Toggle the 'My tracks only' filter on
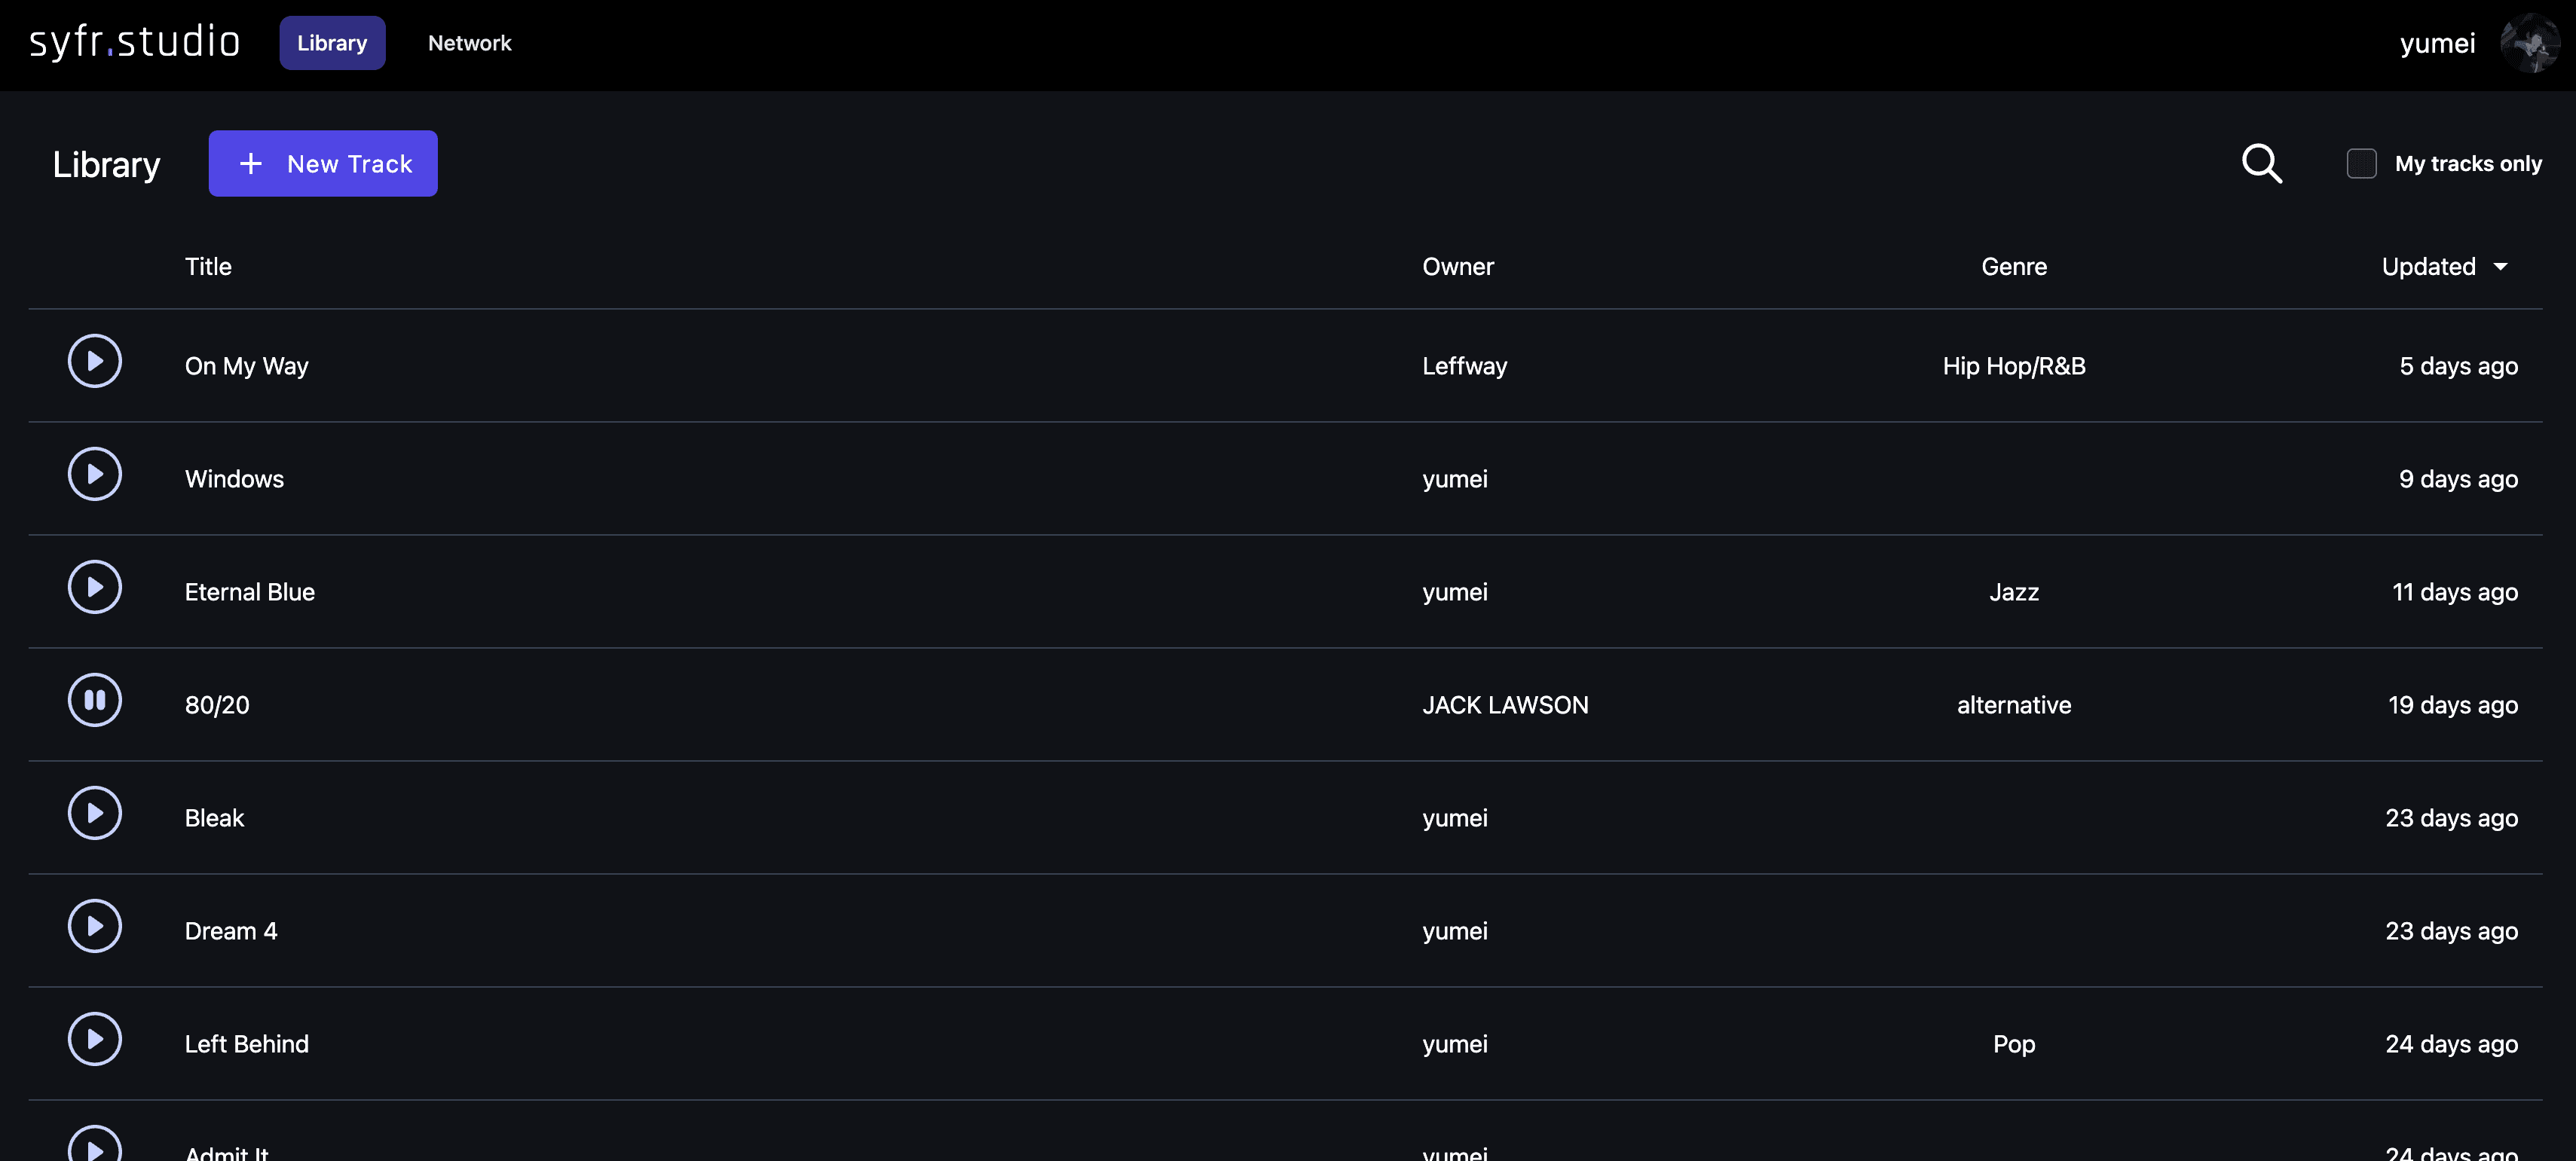Viewport: 2576px width, 1161px height. click(x=2360, y=163)
